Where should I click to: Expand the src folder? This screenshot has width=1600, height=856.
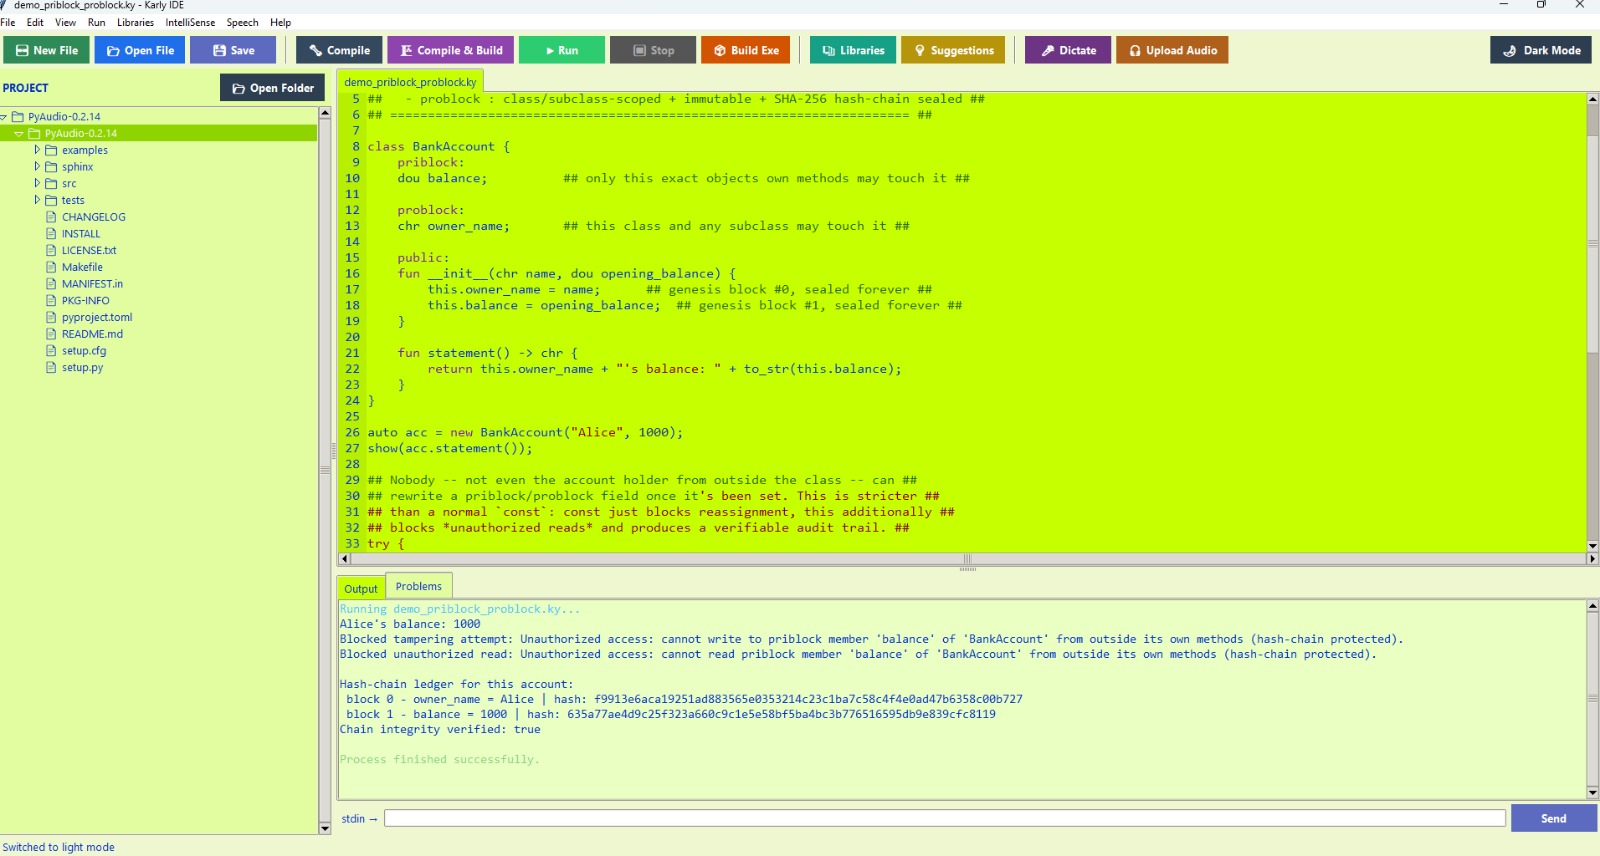click(x=37, y=183)
